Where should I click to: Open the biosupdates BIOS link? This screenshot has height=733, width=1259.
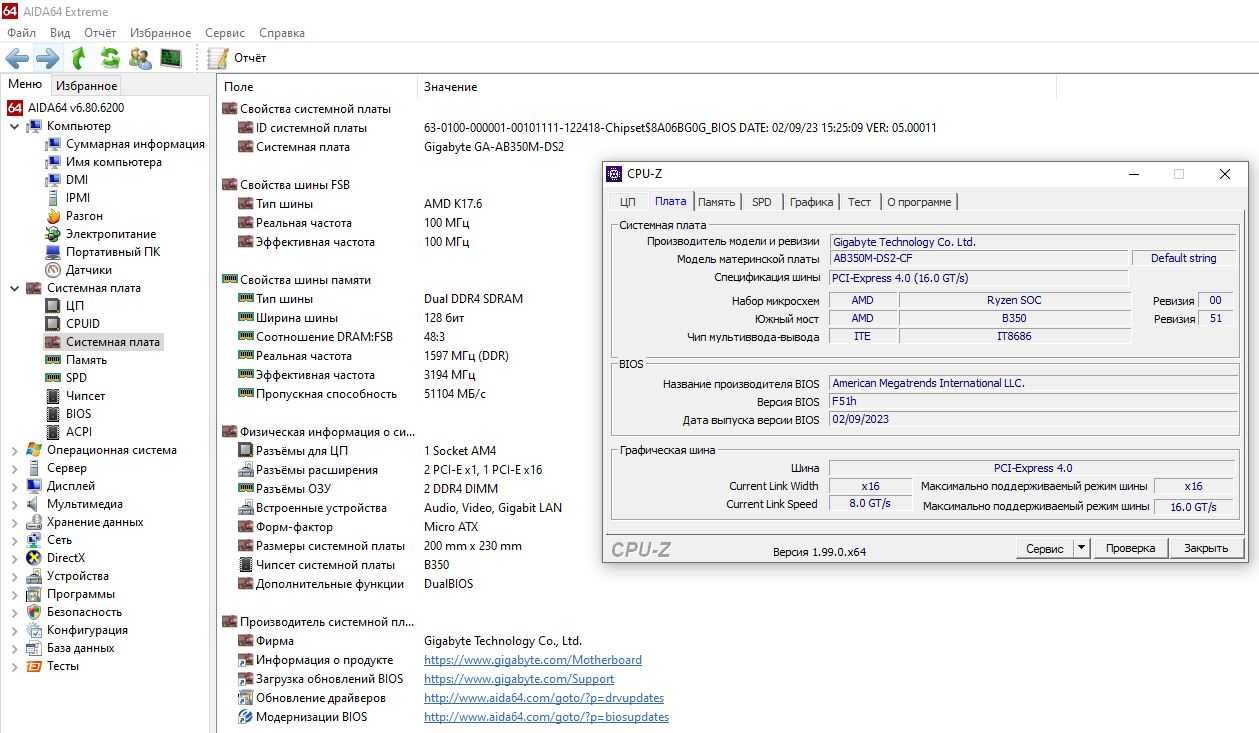tap(546, 717)
